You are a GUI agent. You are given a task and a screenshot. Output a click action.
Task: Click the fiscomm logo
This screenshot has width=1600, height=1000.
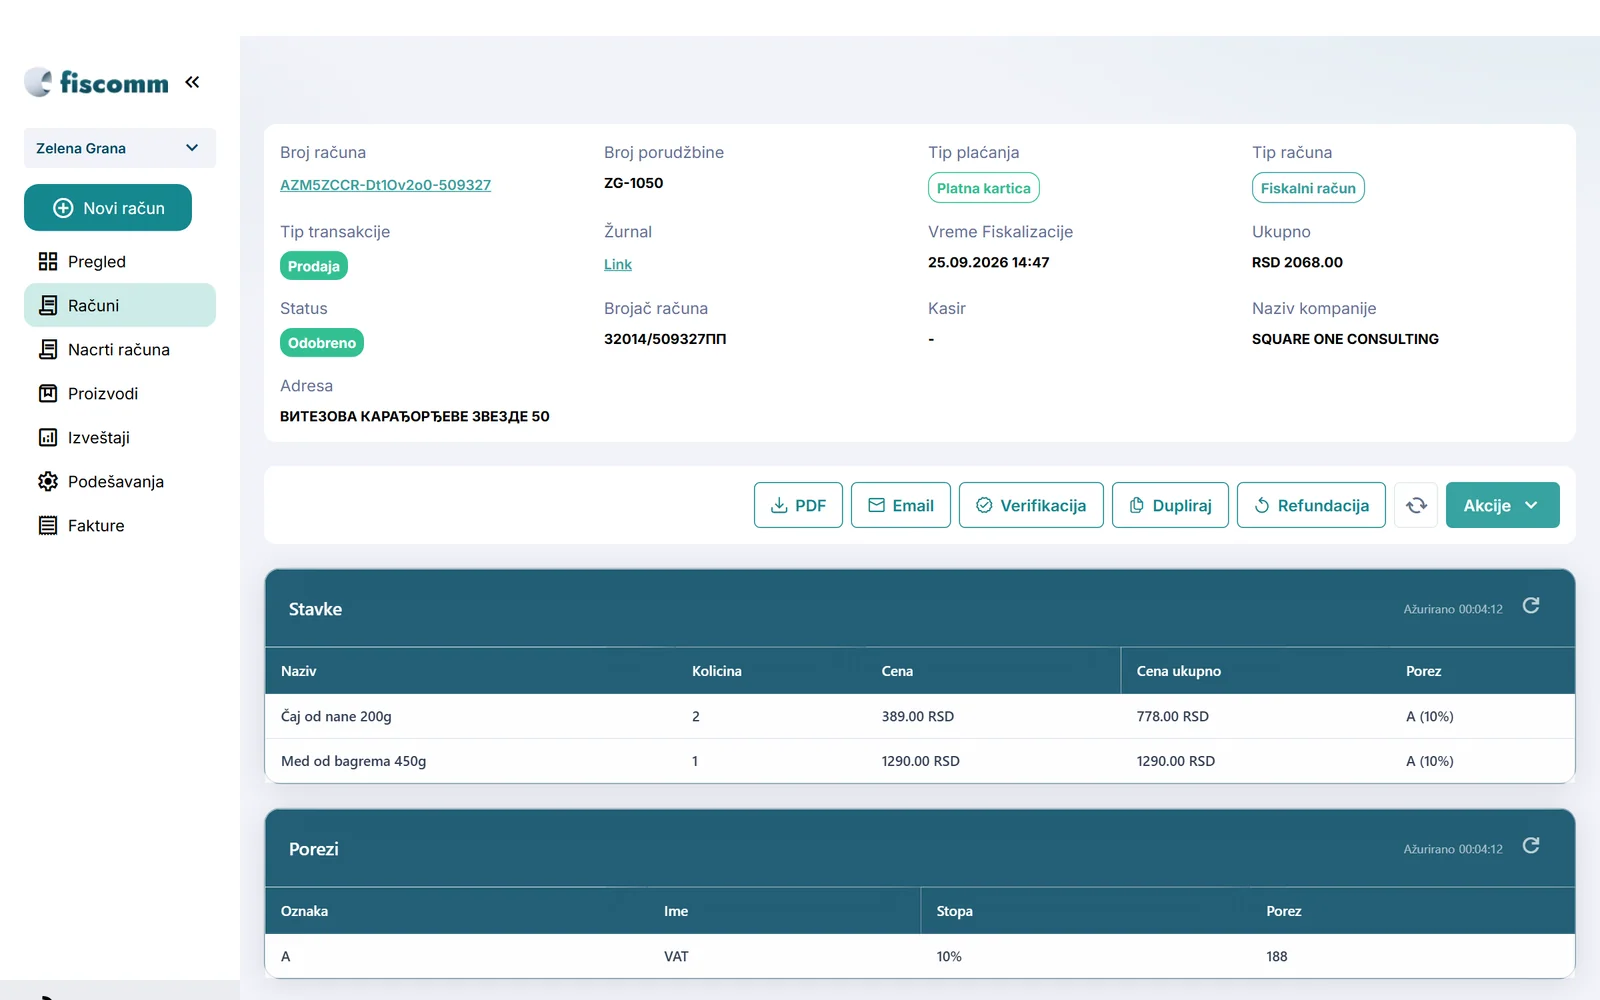pos(97,82)
